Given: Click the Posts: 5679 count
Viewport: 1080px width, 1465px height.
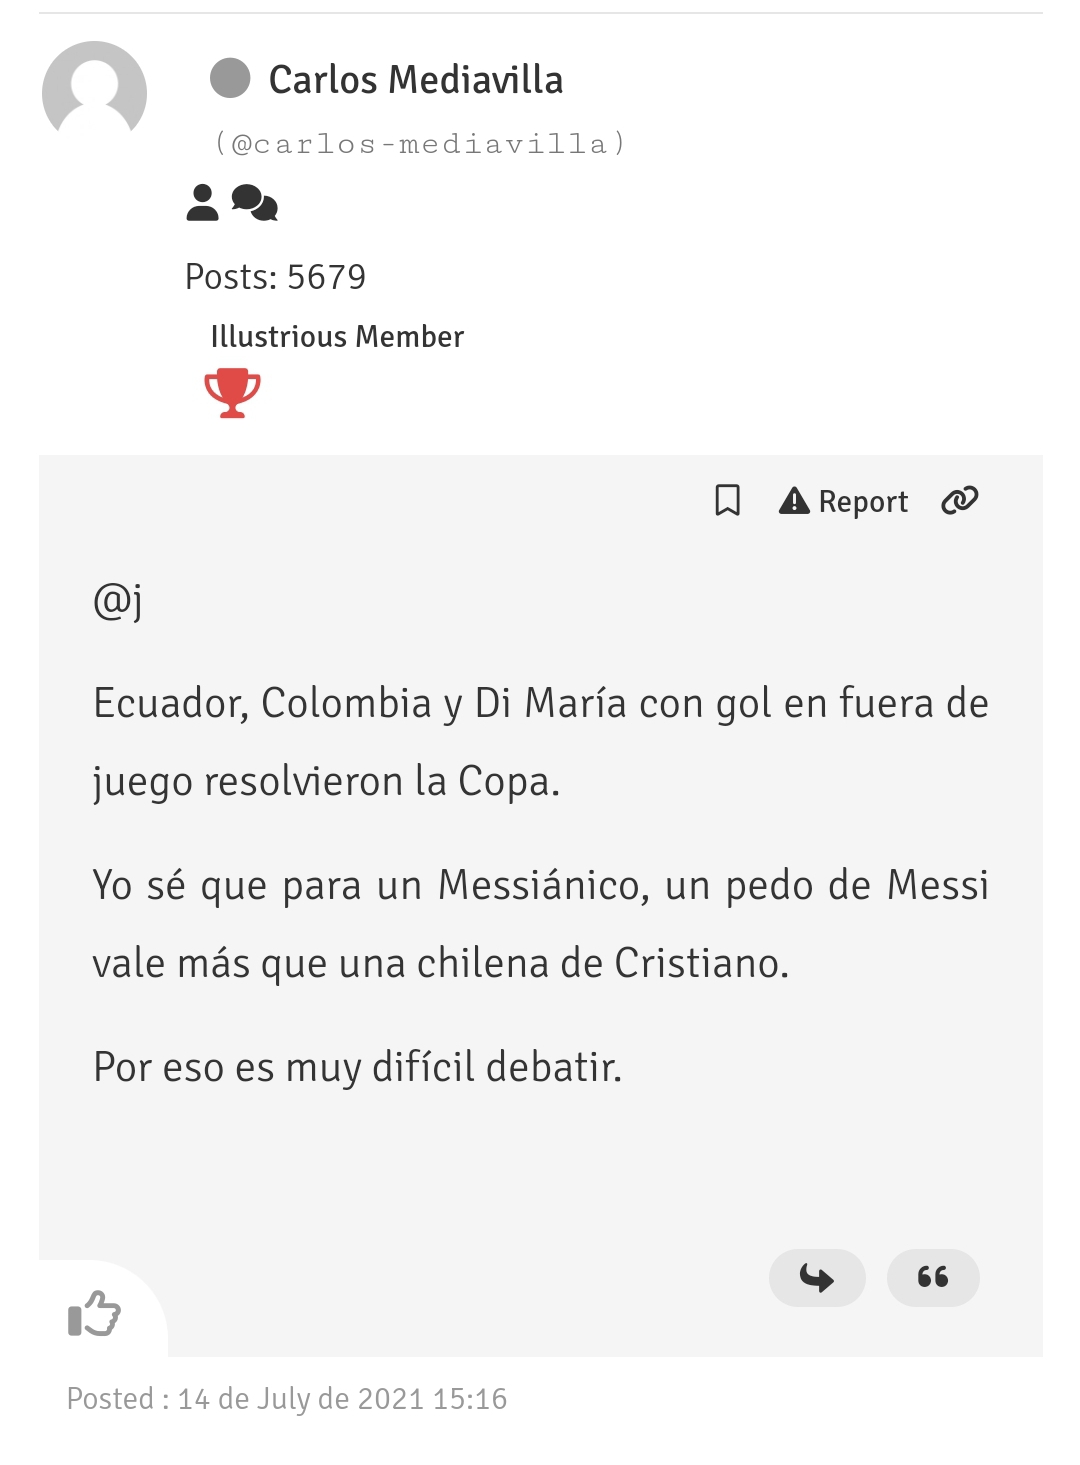Looking at the screenshot, I should coord(276,277).
